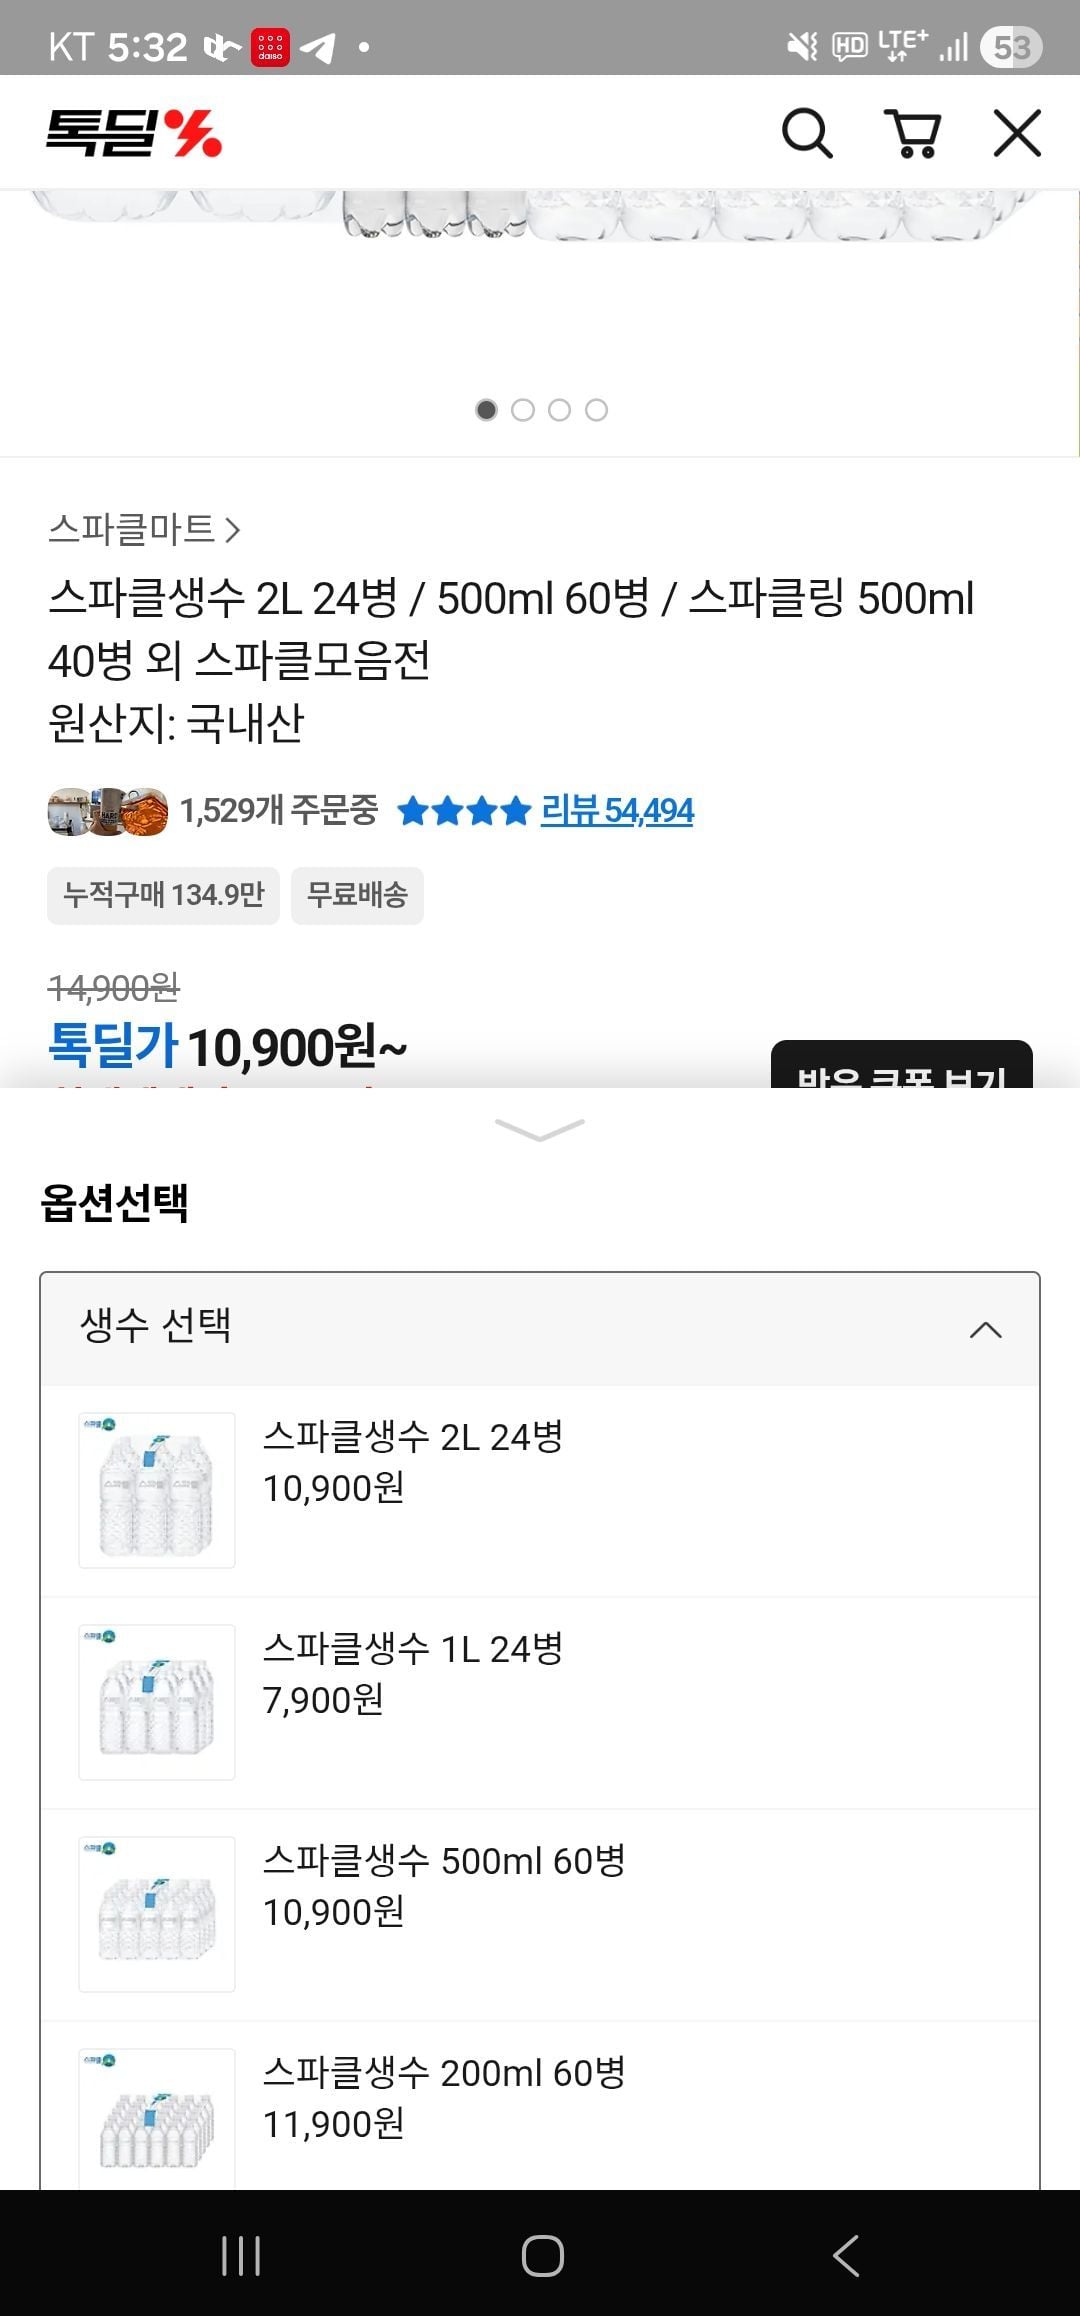The width and height of the screenshot is (1080, 2316).
Task: Collapse option sheet with down chevron
Action: [540, 1129]
